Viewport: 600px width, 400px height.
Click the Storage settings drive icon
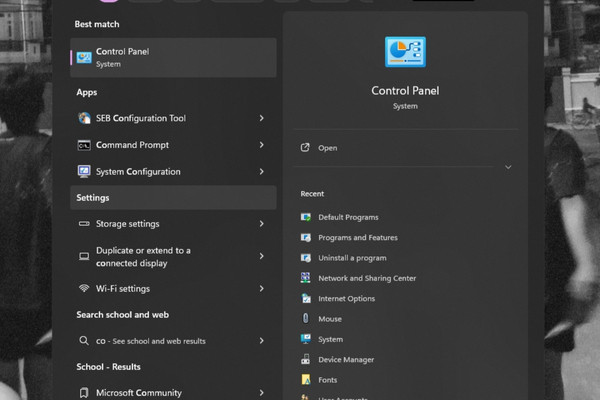pos(84,224)
